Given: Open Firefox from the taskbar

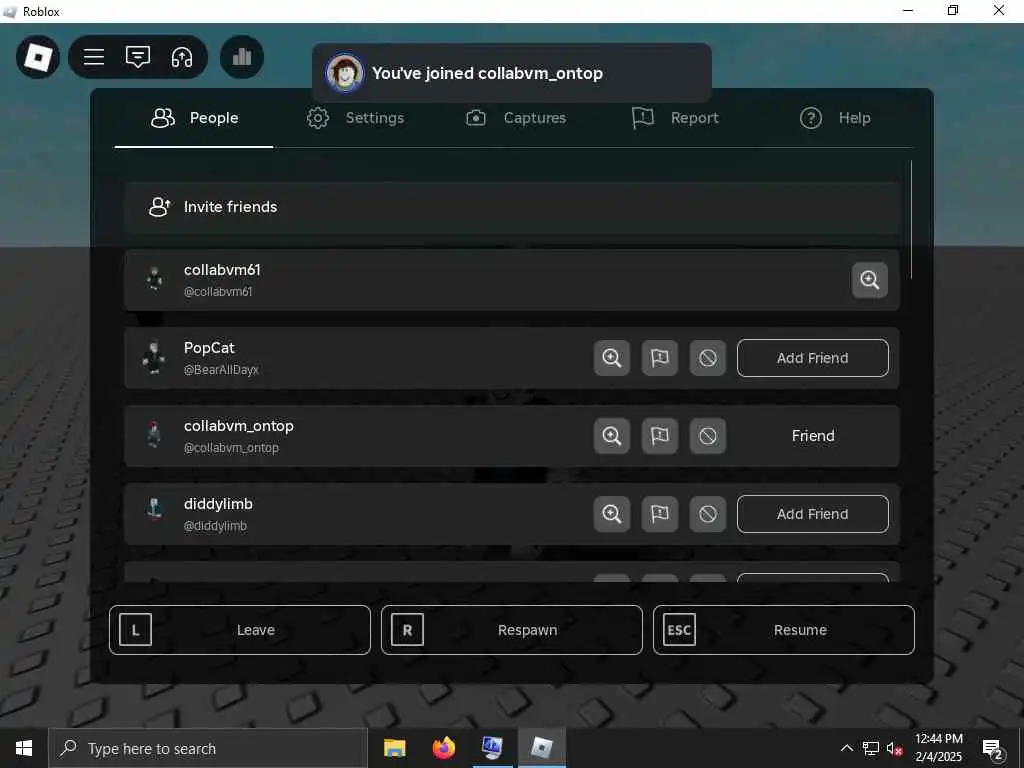Looking at the screenshot, I should pyautogui.click(x=443, y=748).
